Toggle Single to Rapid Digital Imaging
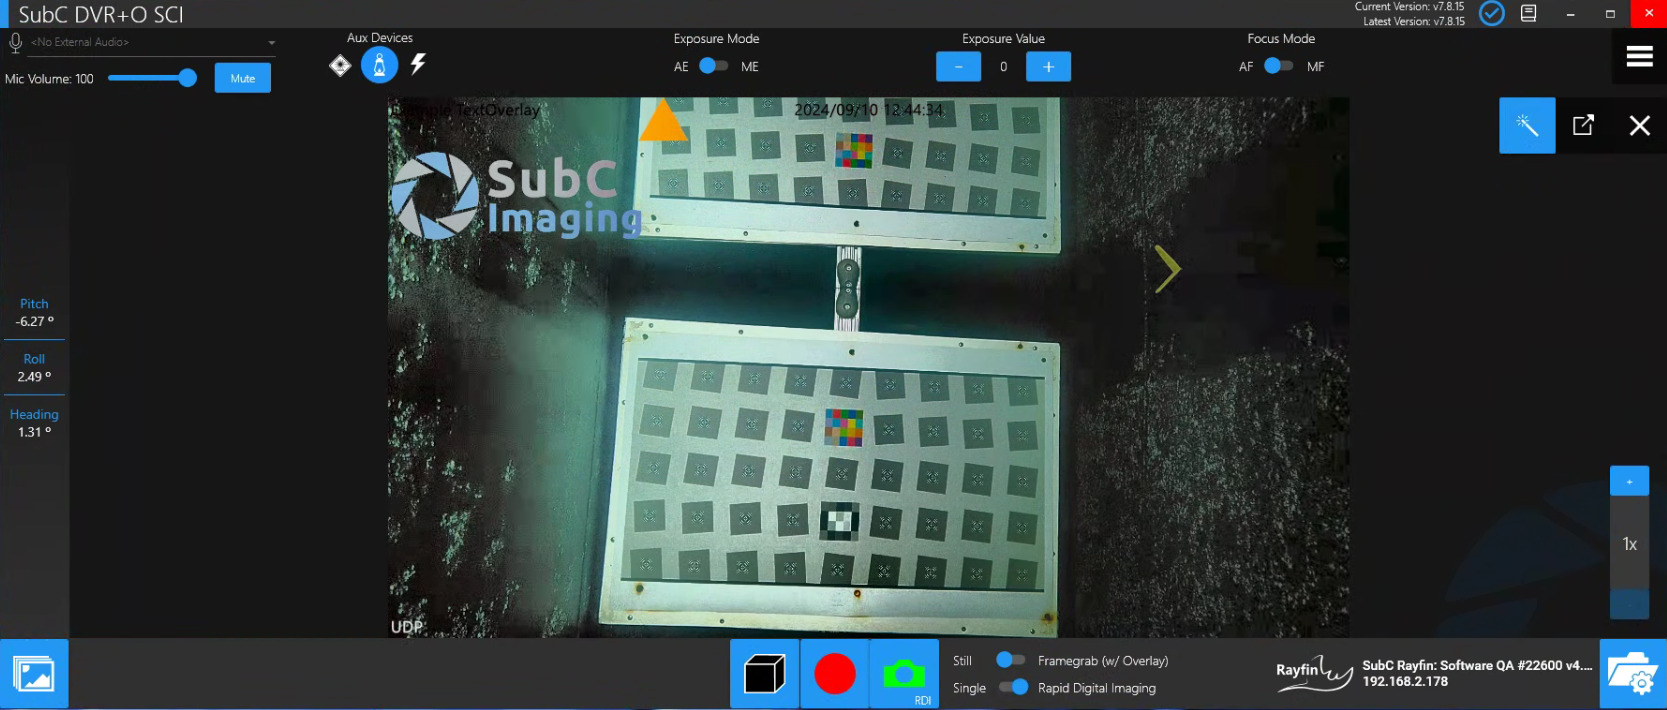This screenshot has height=710, width=1667. (1013, 687)
